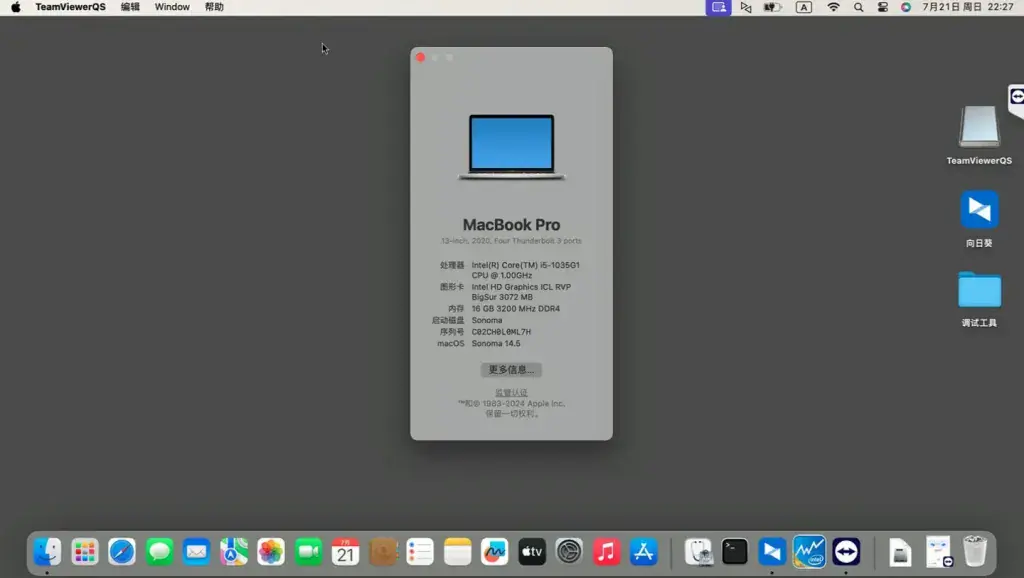
Task: Open Intel Power Gadget in Dock
Action: pyautogui.click(x=809, y=552)
